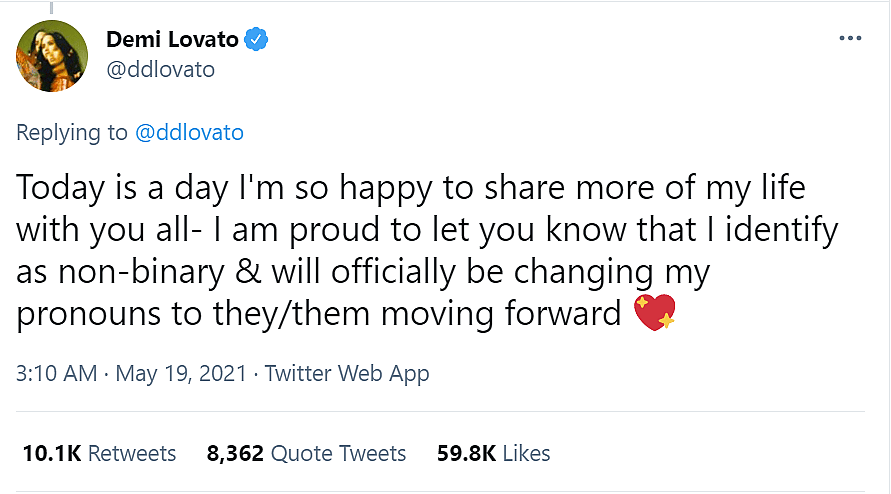Click @ddlovato in the Replying to line
This screenshot has height=494, width=891.
(189, 133)
